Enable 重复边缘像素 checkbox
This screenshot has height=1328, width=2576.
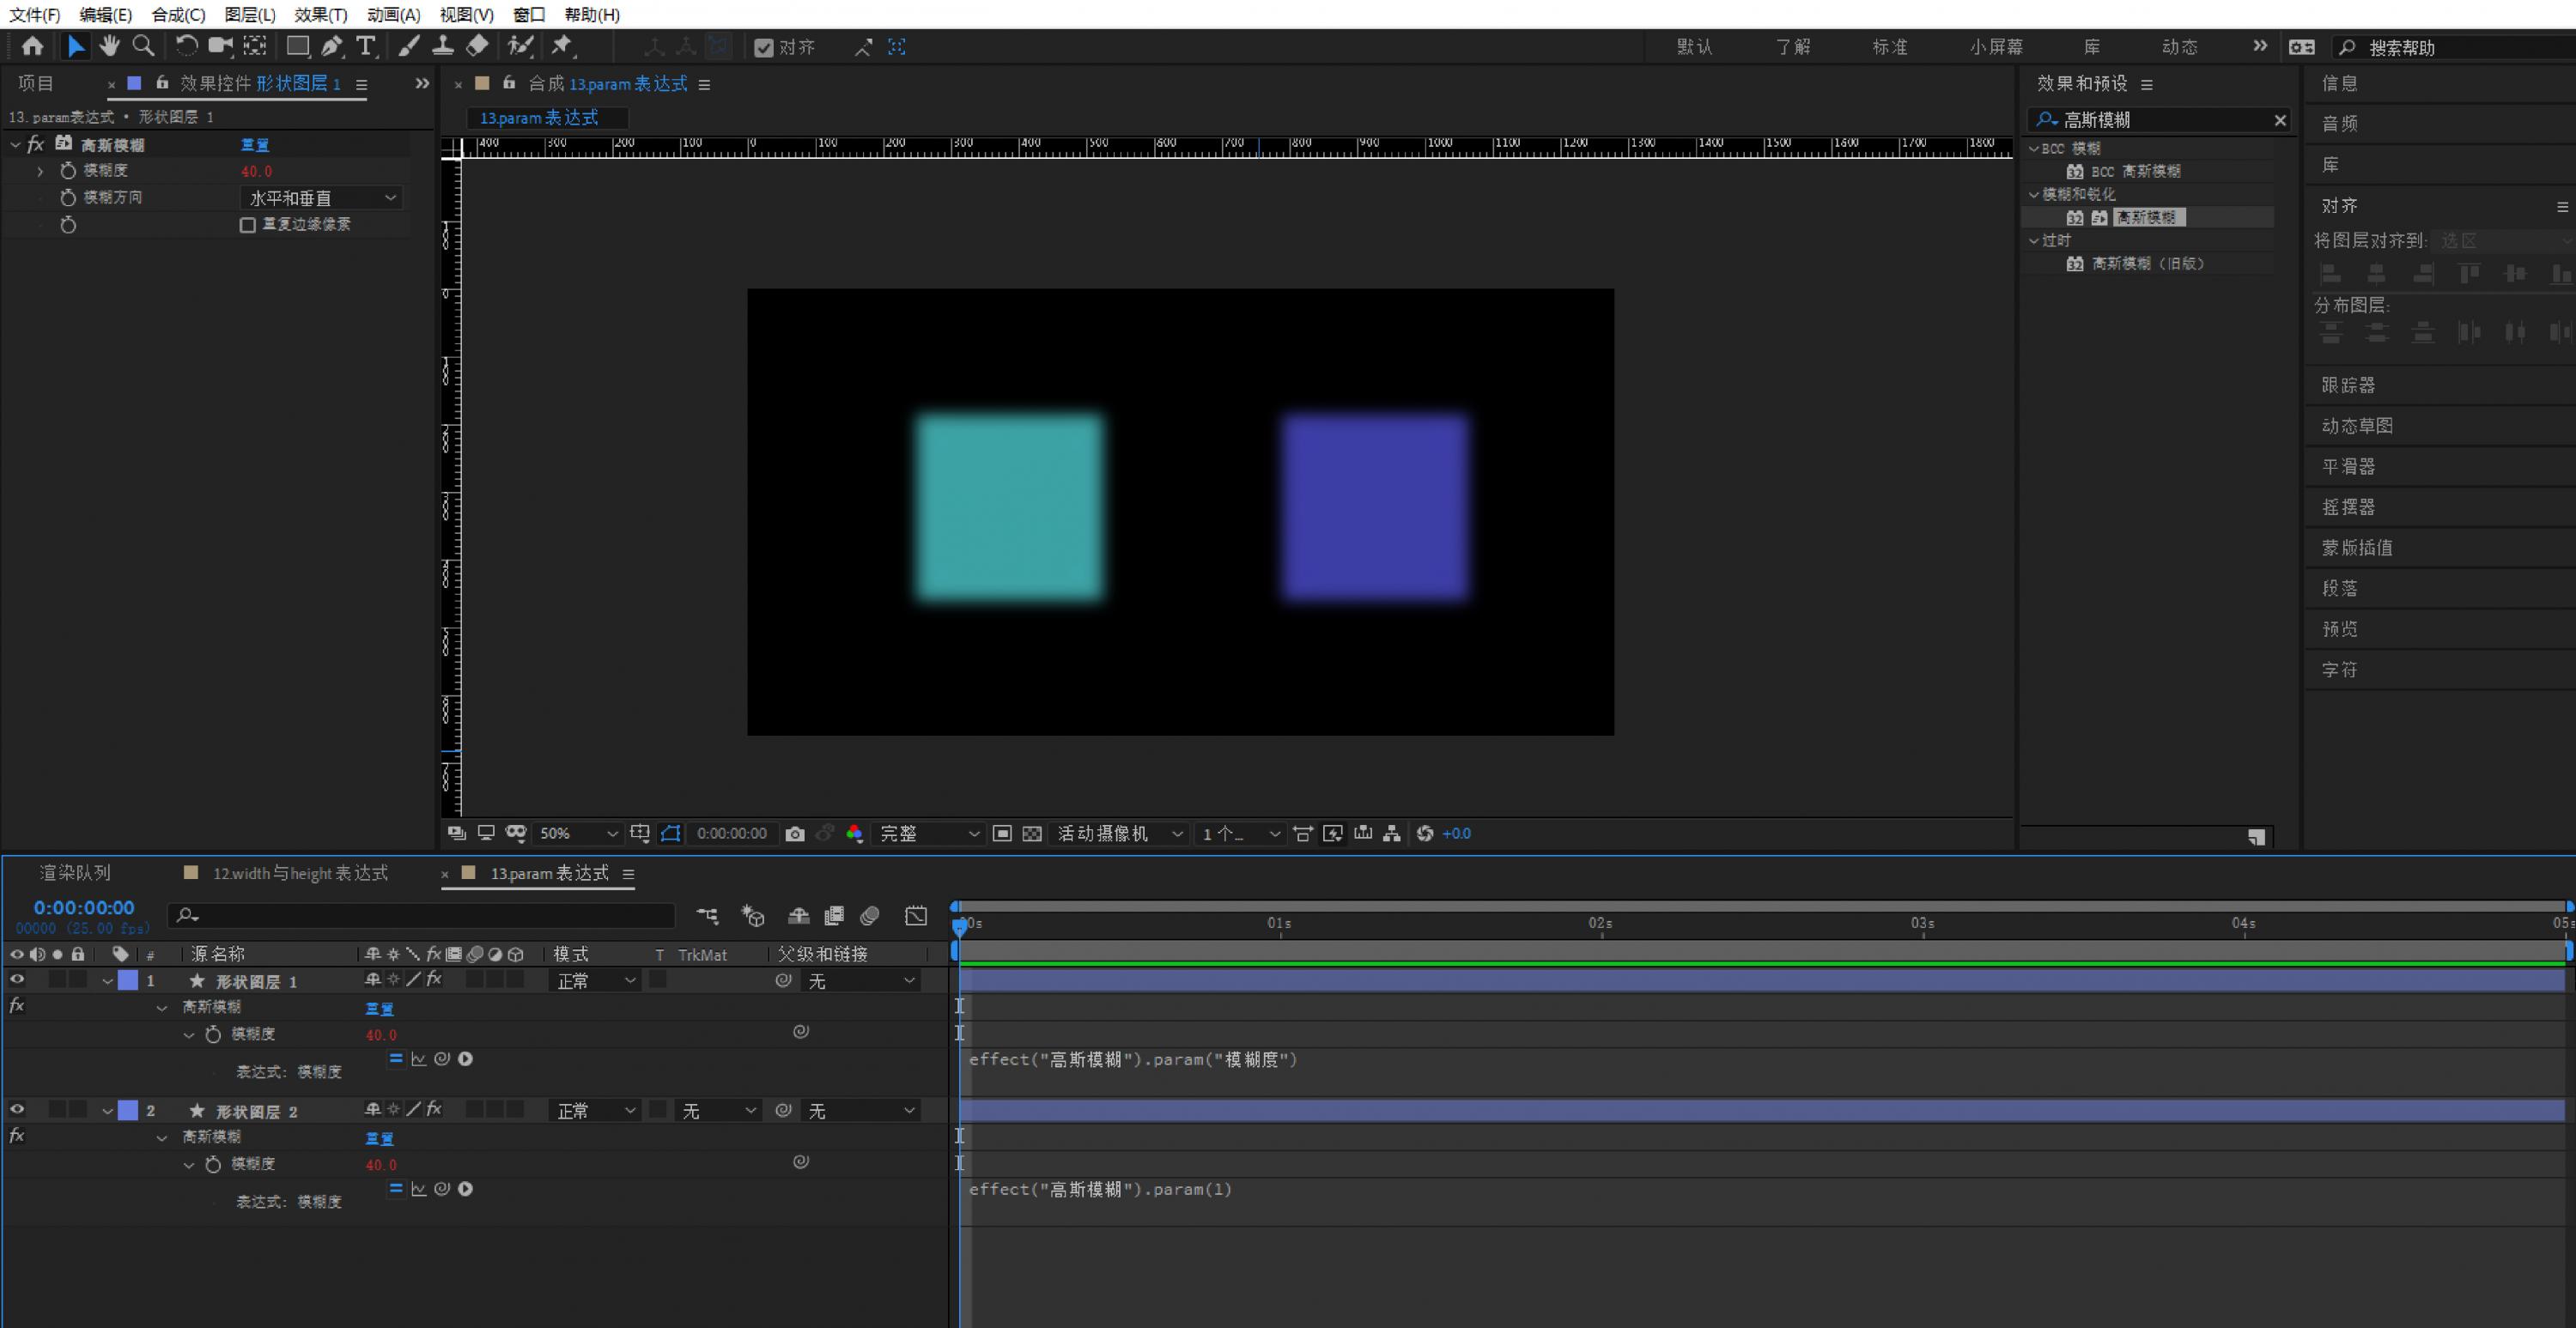point(248,225)
